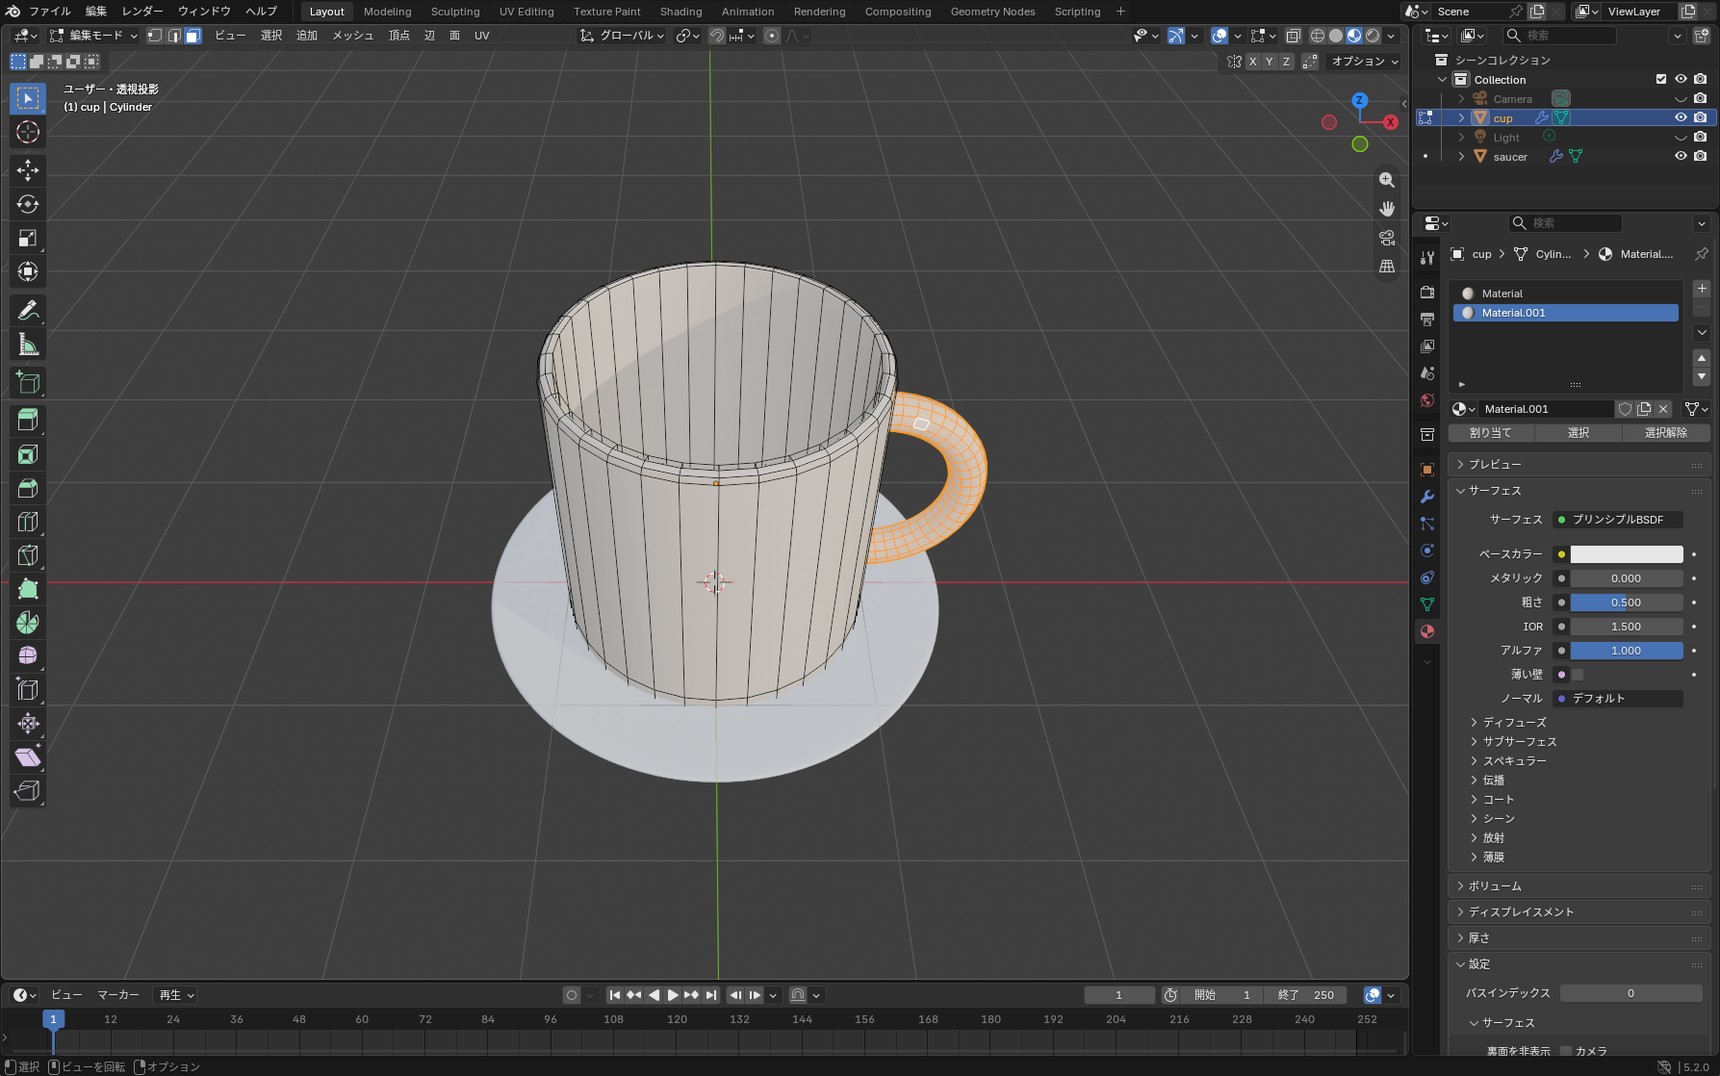Image resolution: width=1720 pixels, height=1076 pixels.
Task: Select the Shrink/Fatten tool
Action: point(28,723)
